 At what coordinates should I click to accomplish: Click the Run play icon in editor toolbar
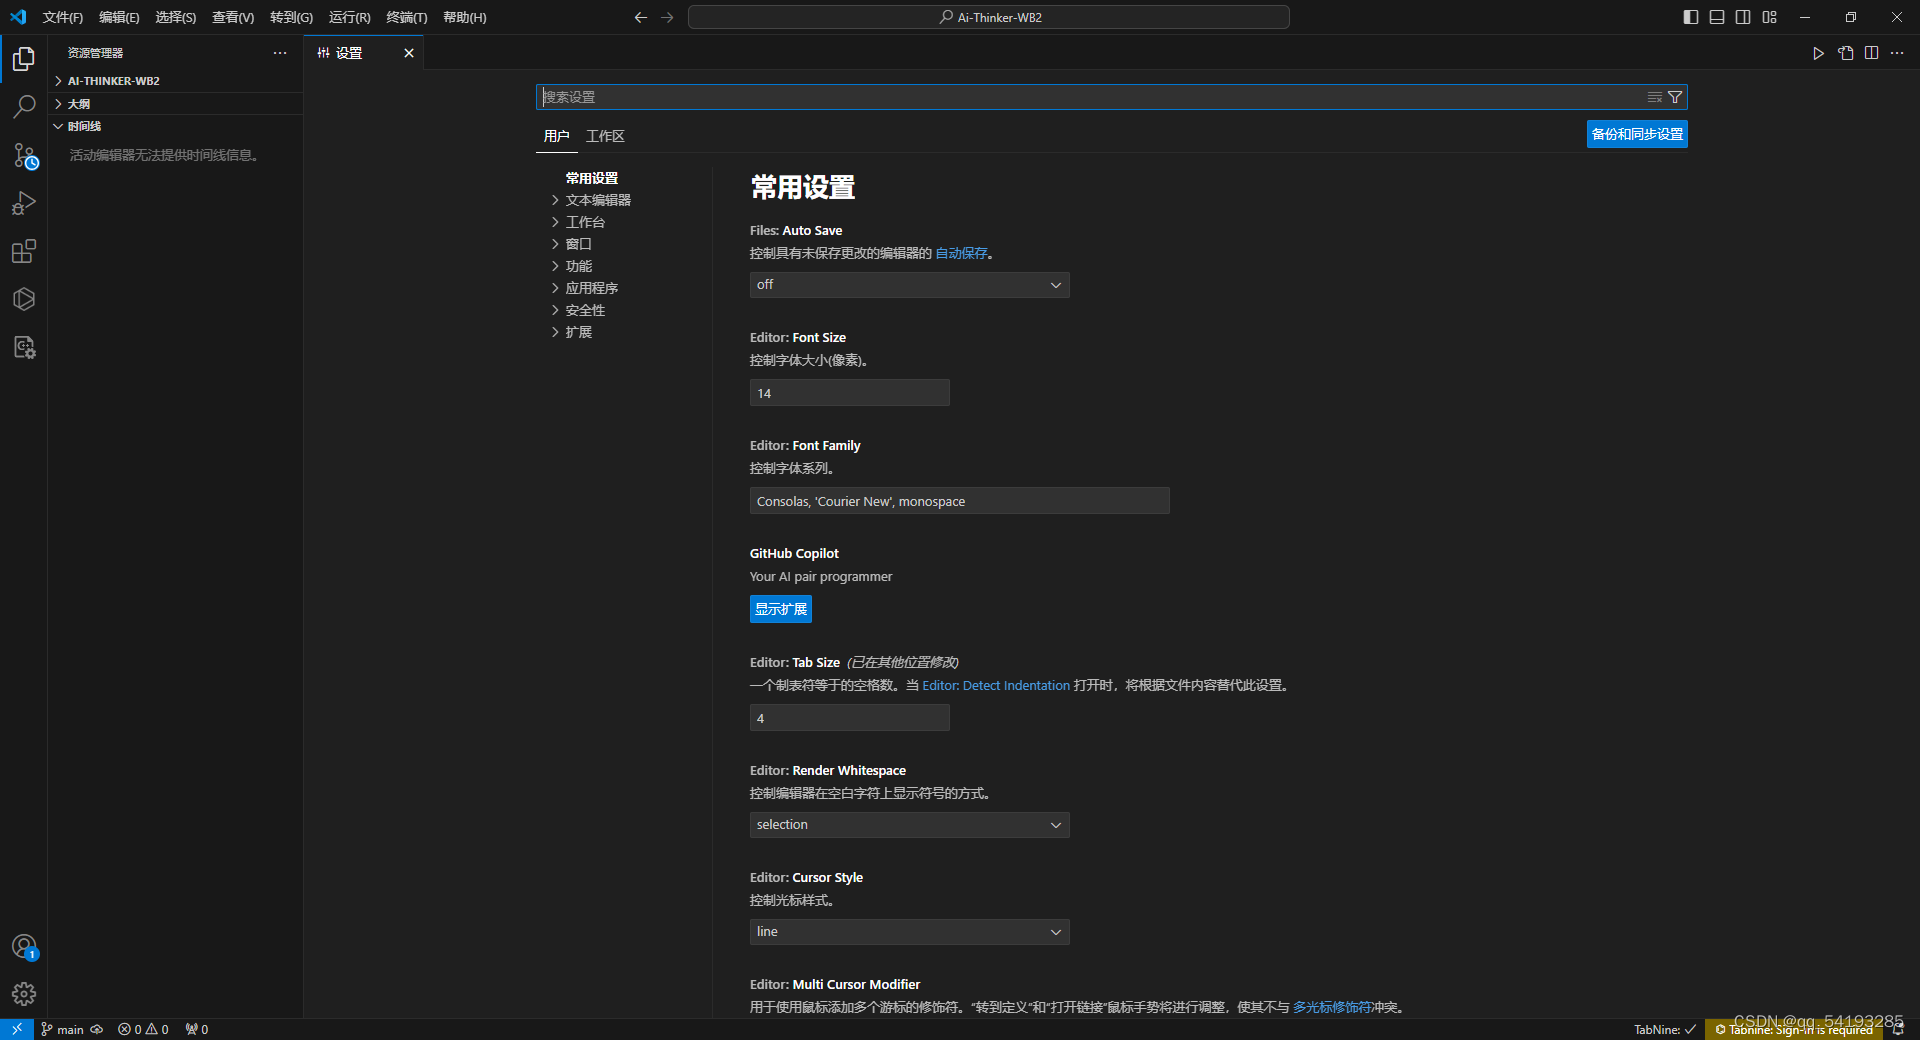(1819, 53)
